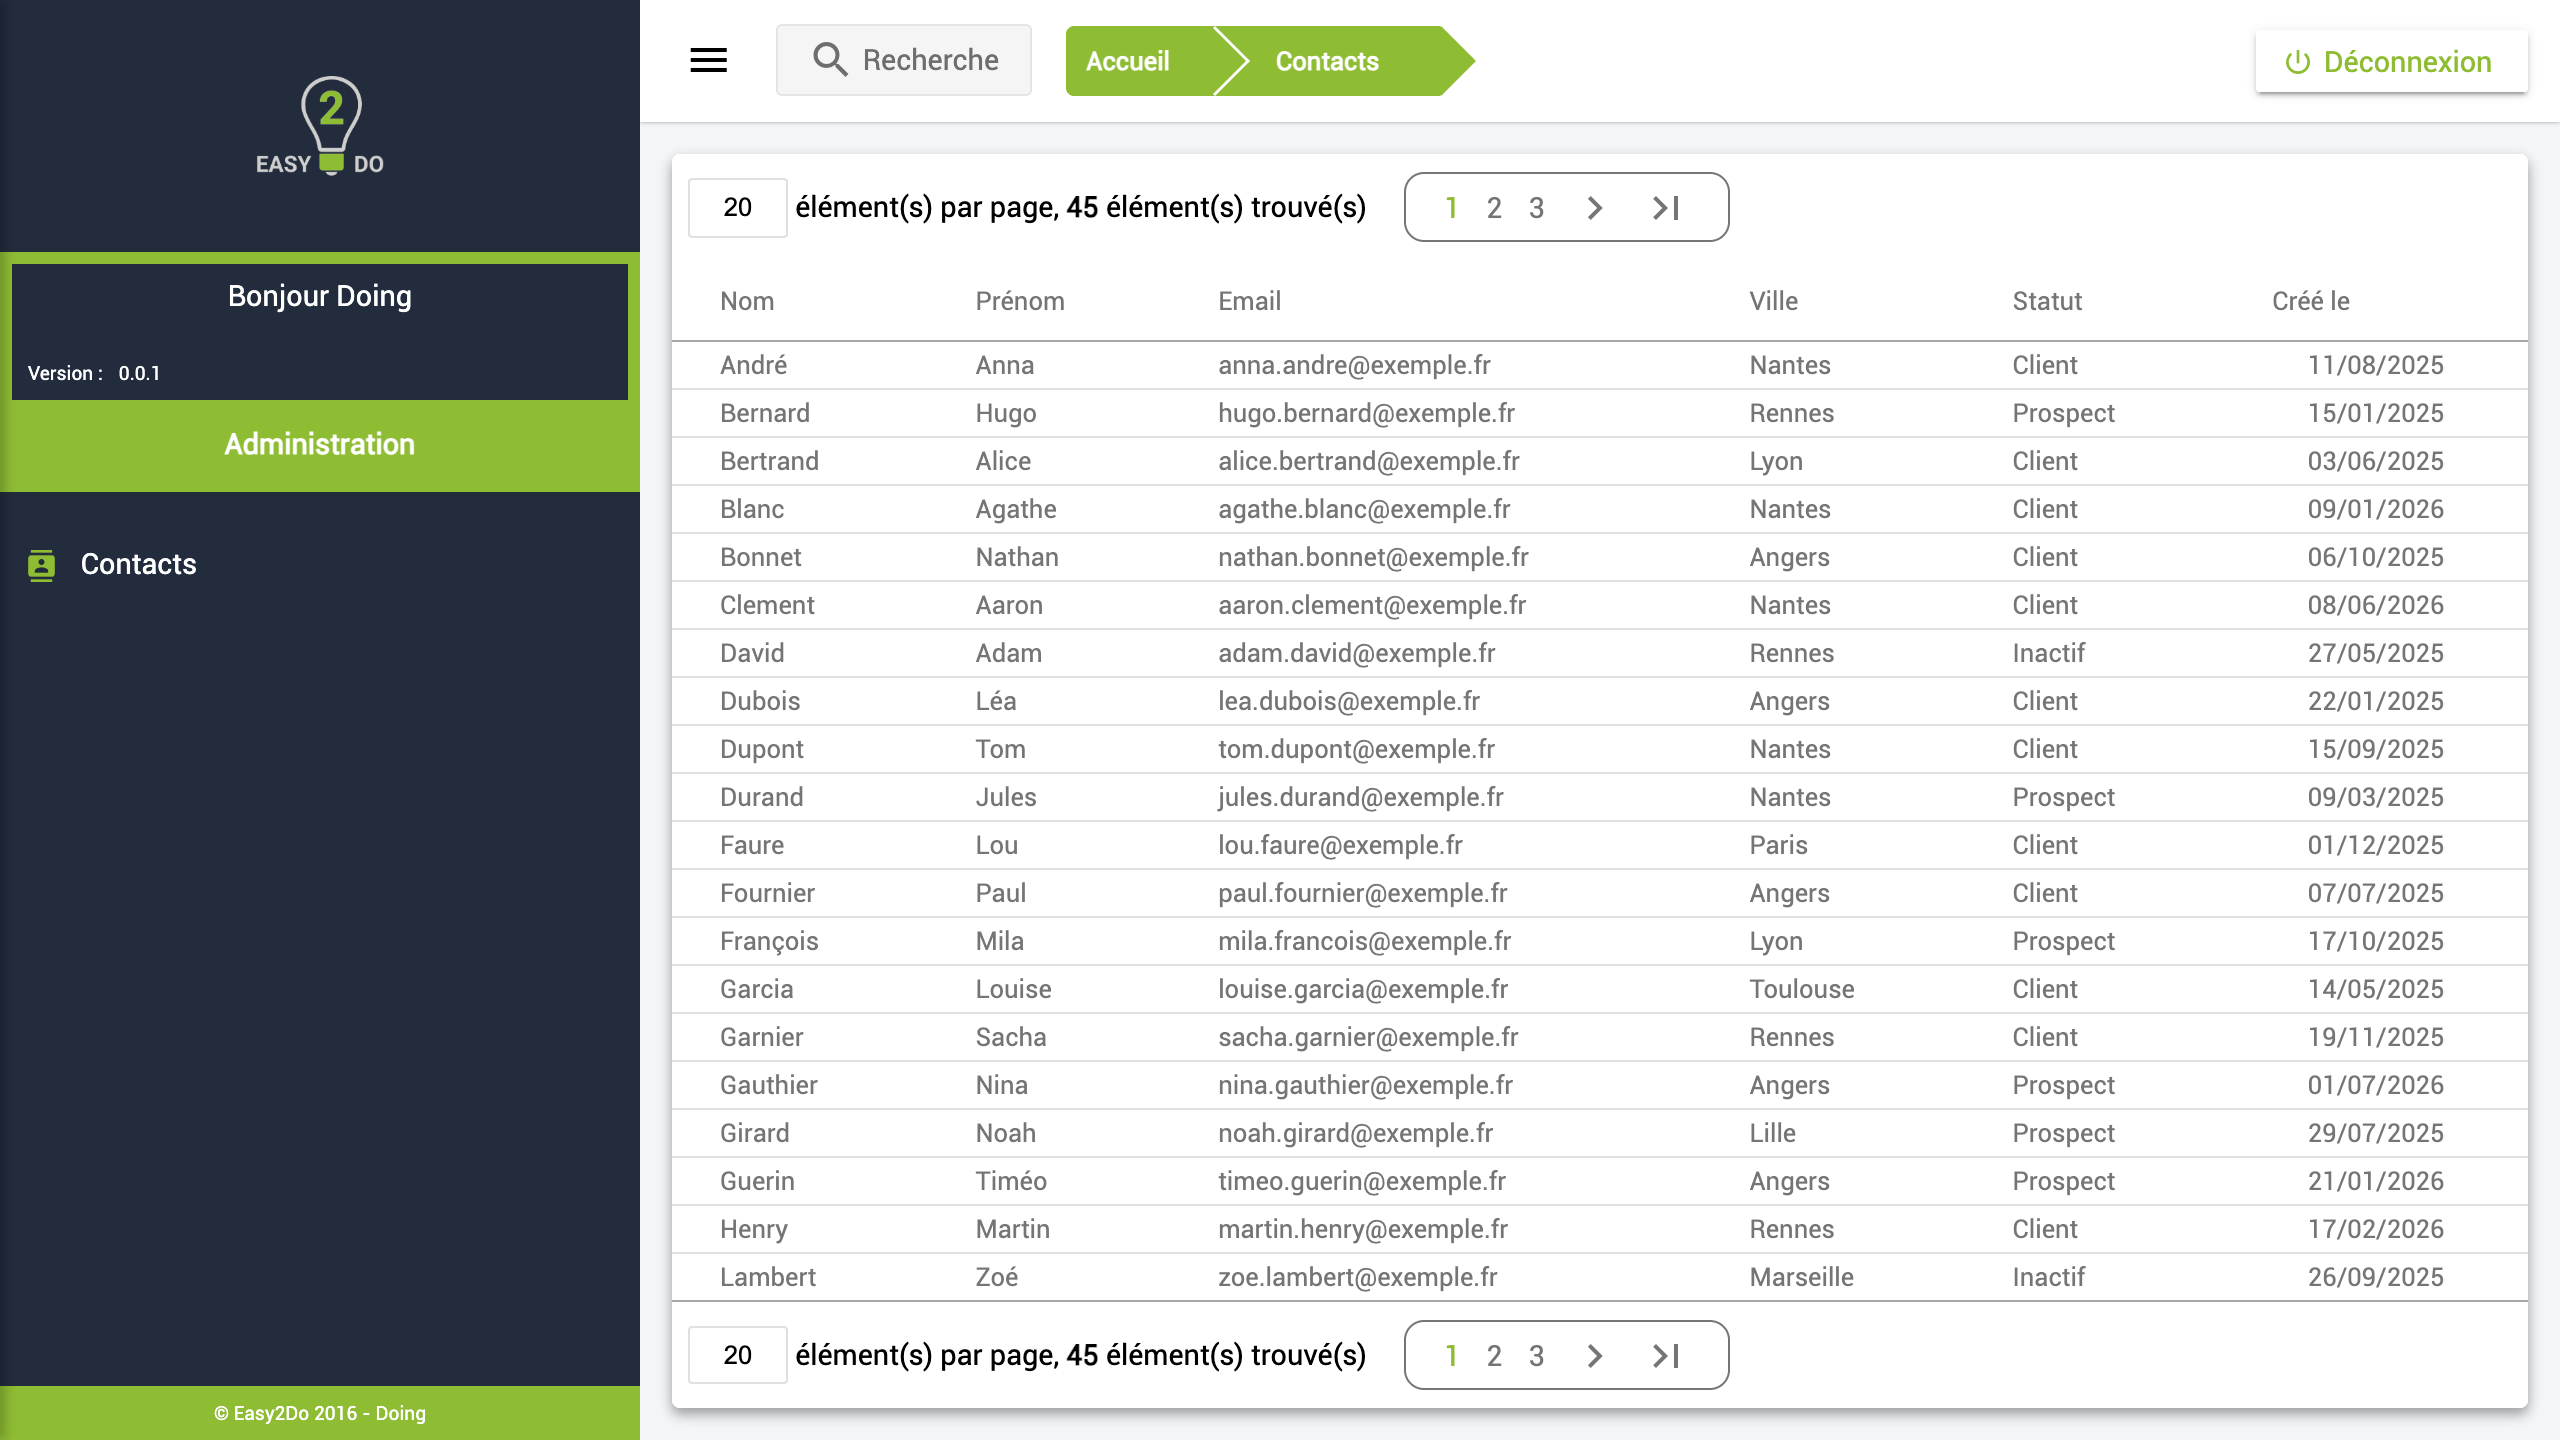Viewport: 2560px width, 1440px height.
Task: Open the hamburger menu icon
Action: pyautogui.click(x=708, y=60)
